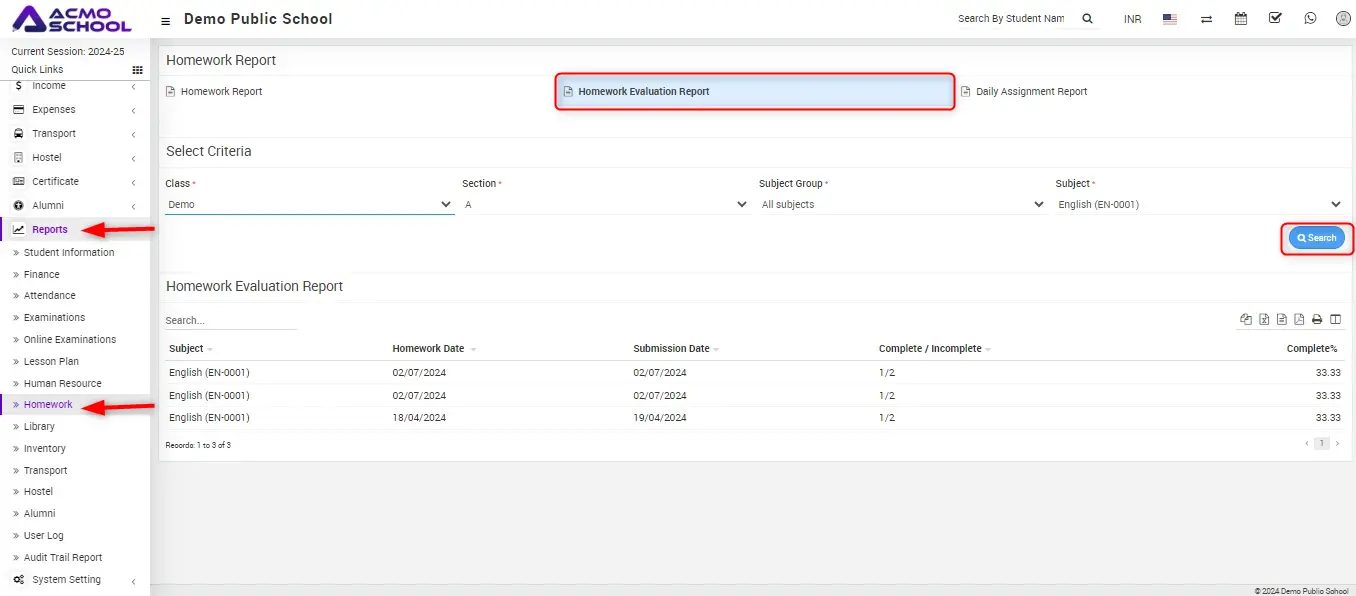Image resolution: width=1356 pixels, height=596 pixels.
Task: Print the Homework Evaluation Report
Action: (1317, 320)
